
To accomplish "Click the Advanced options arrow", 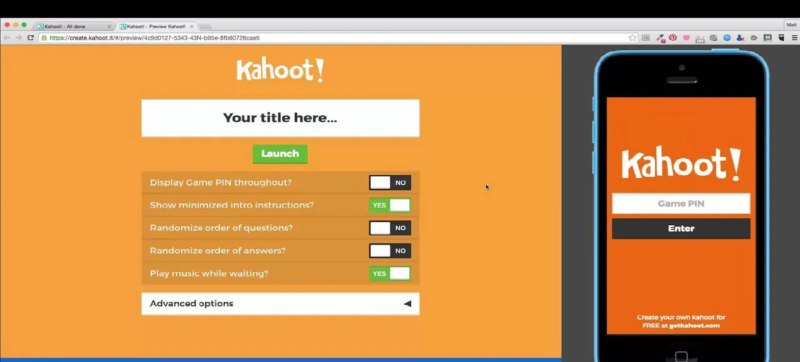I will (407, 304).
